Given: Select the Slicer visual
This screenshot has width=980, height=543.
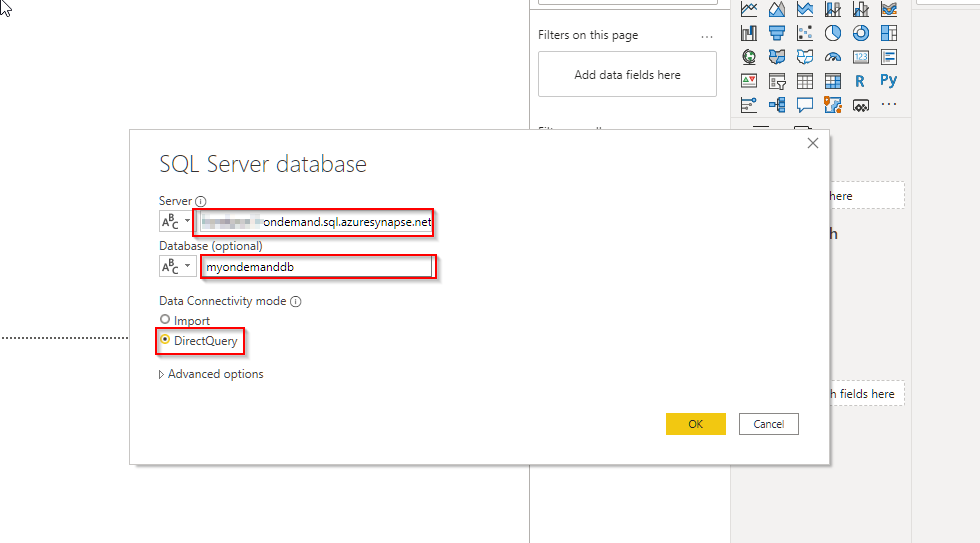Looking at the screenshot, I should click(777, 81).
